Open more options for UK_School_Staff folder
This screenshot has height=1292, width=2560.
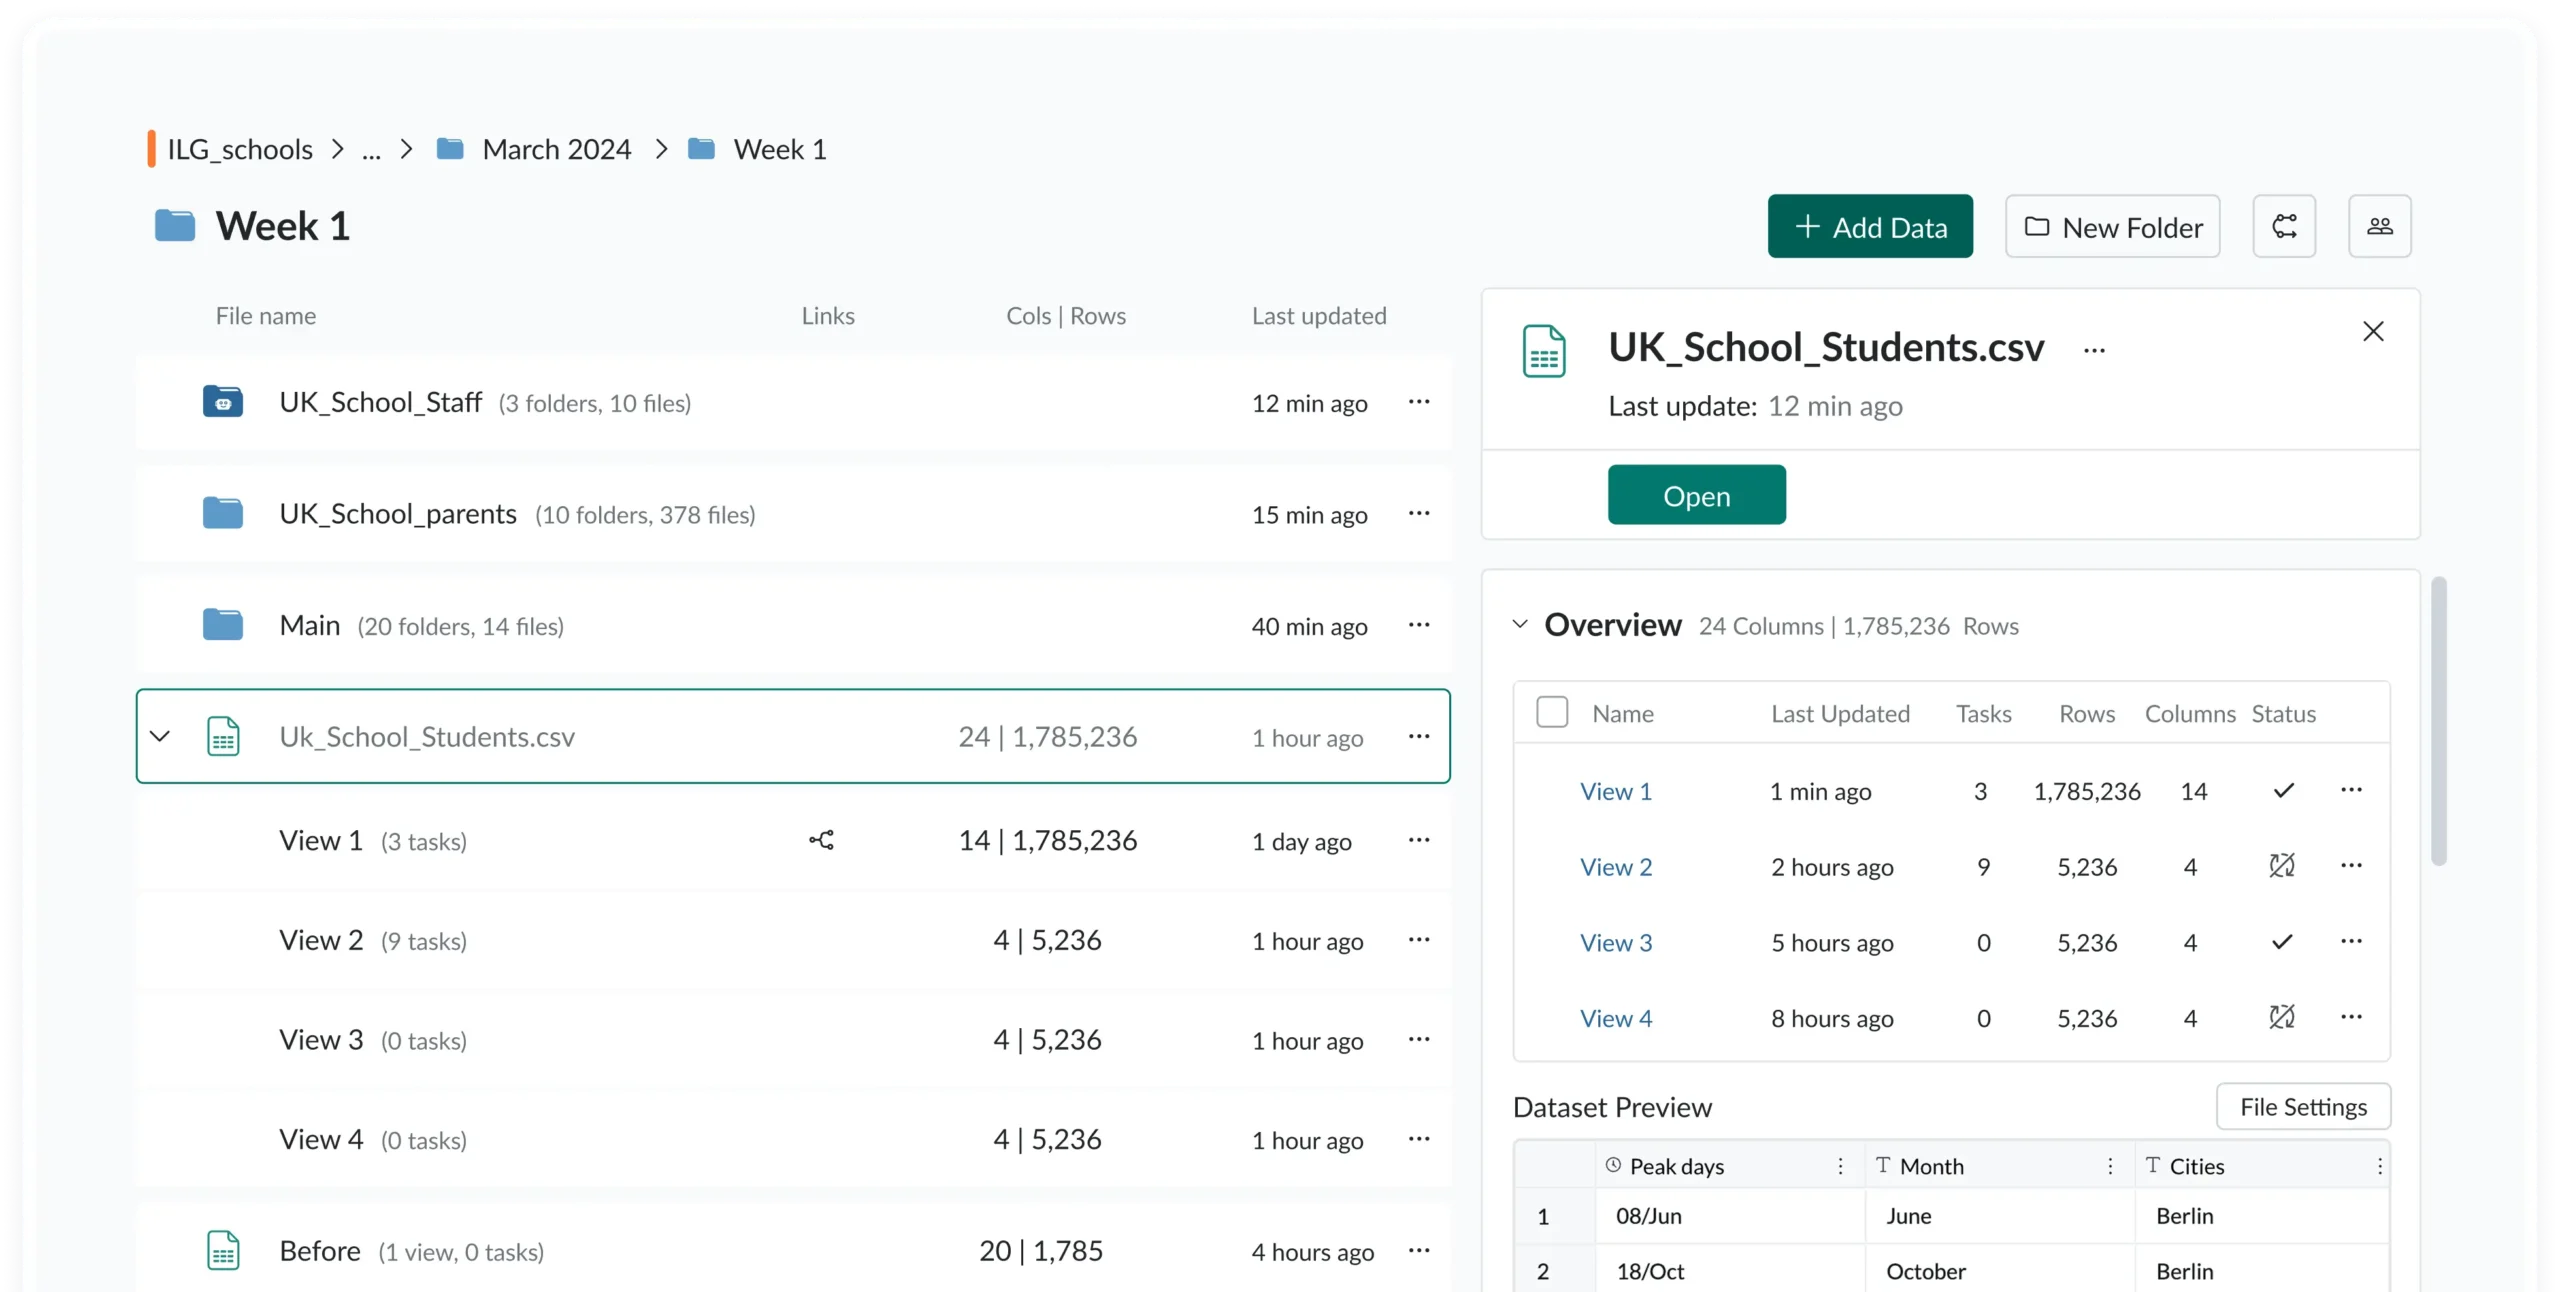[1418, 402]
